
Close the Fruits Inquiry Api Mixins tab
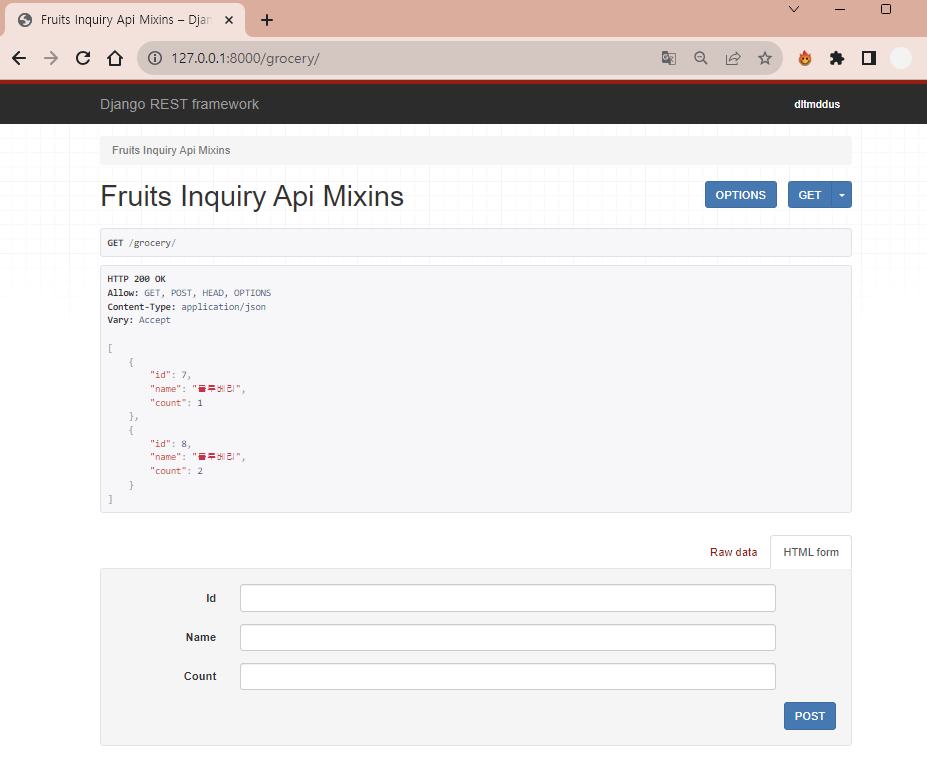tap(229, 20)
